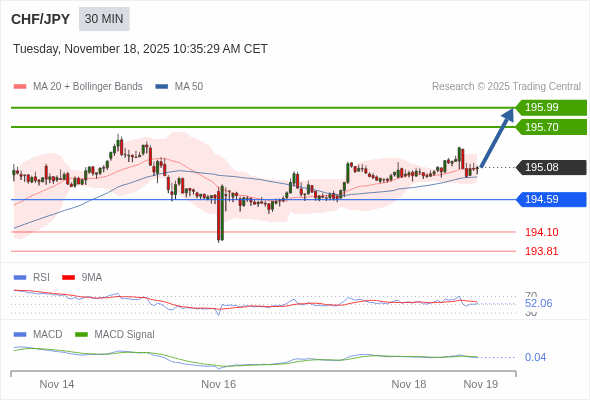
Task: Click the 9MA legend label
Action: pyautogui.click(x=92, y=278)
